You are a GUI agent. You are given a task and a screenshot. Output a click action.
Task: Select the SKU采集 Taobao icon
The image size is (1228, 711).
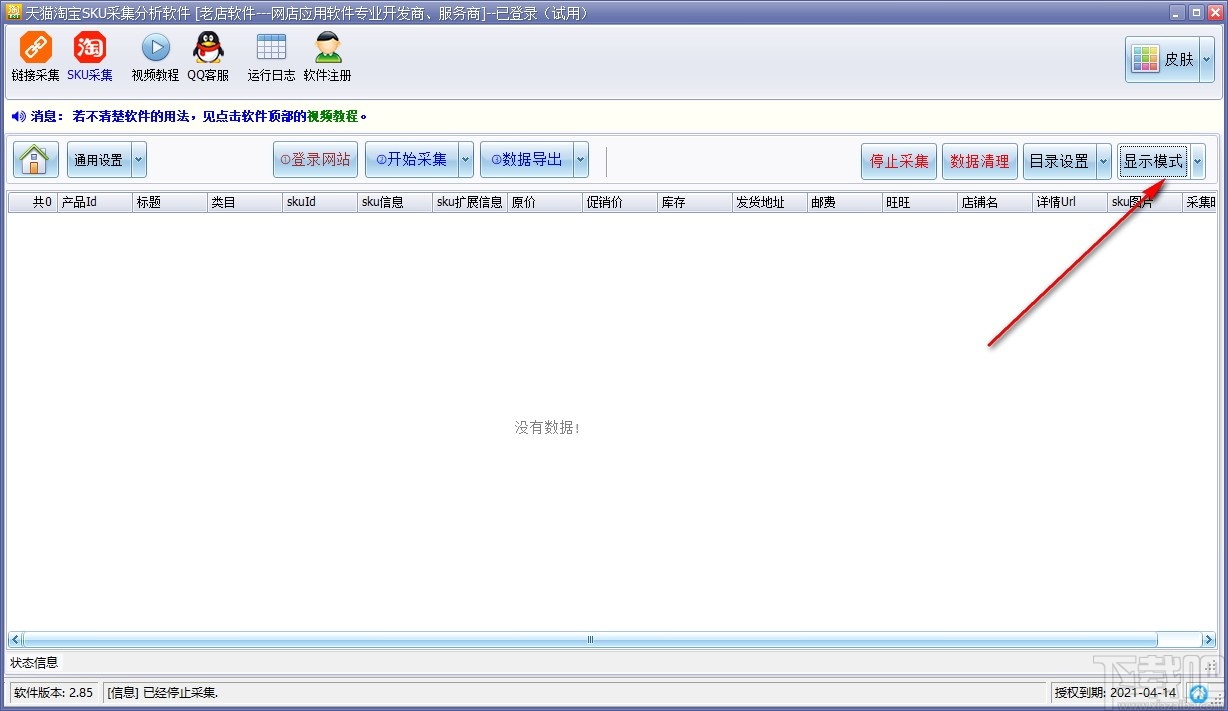click(x=90, y=57)
